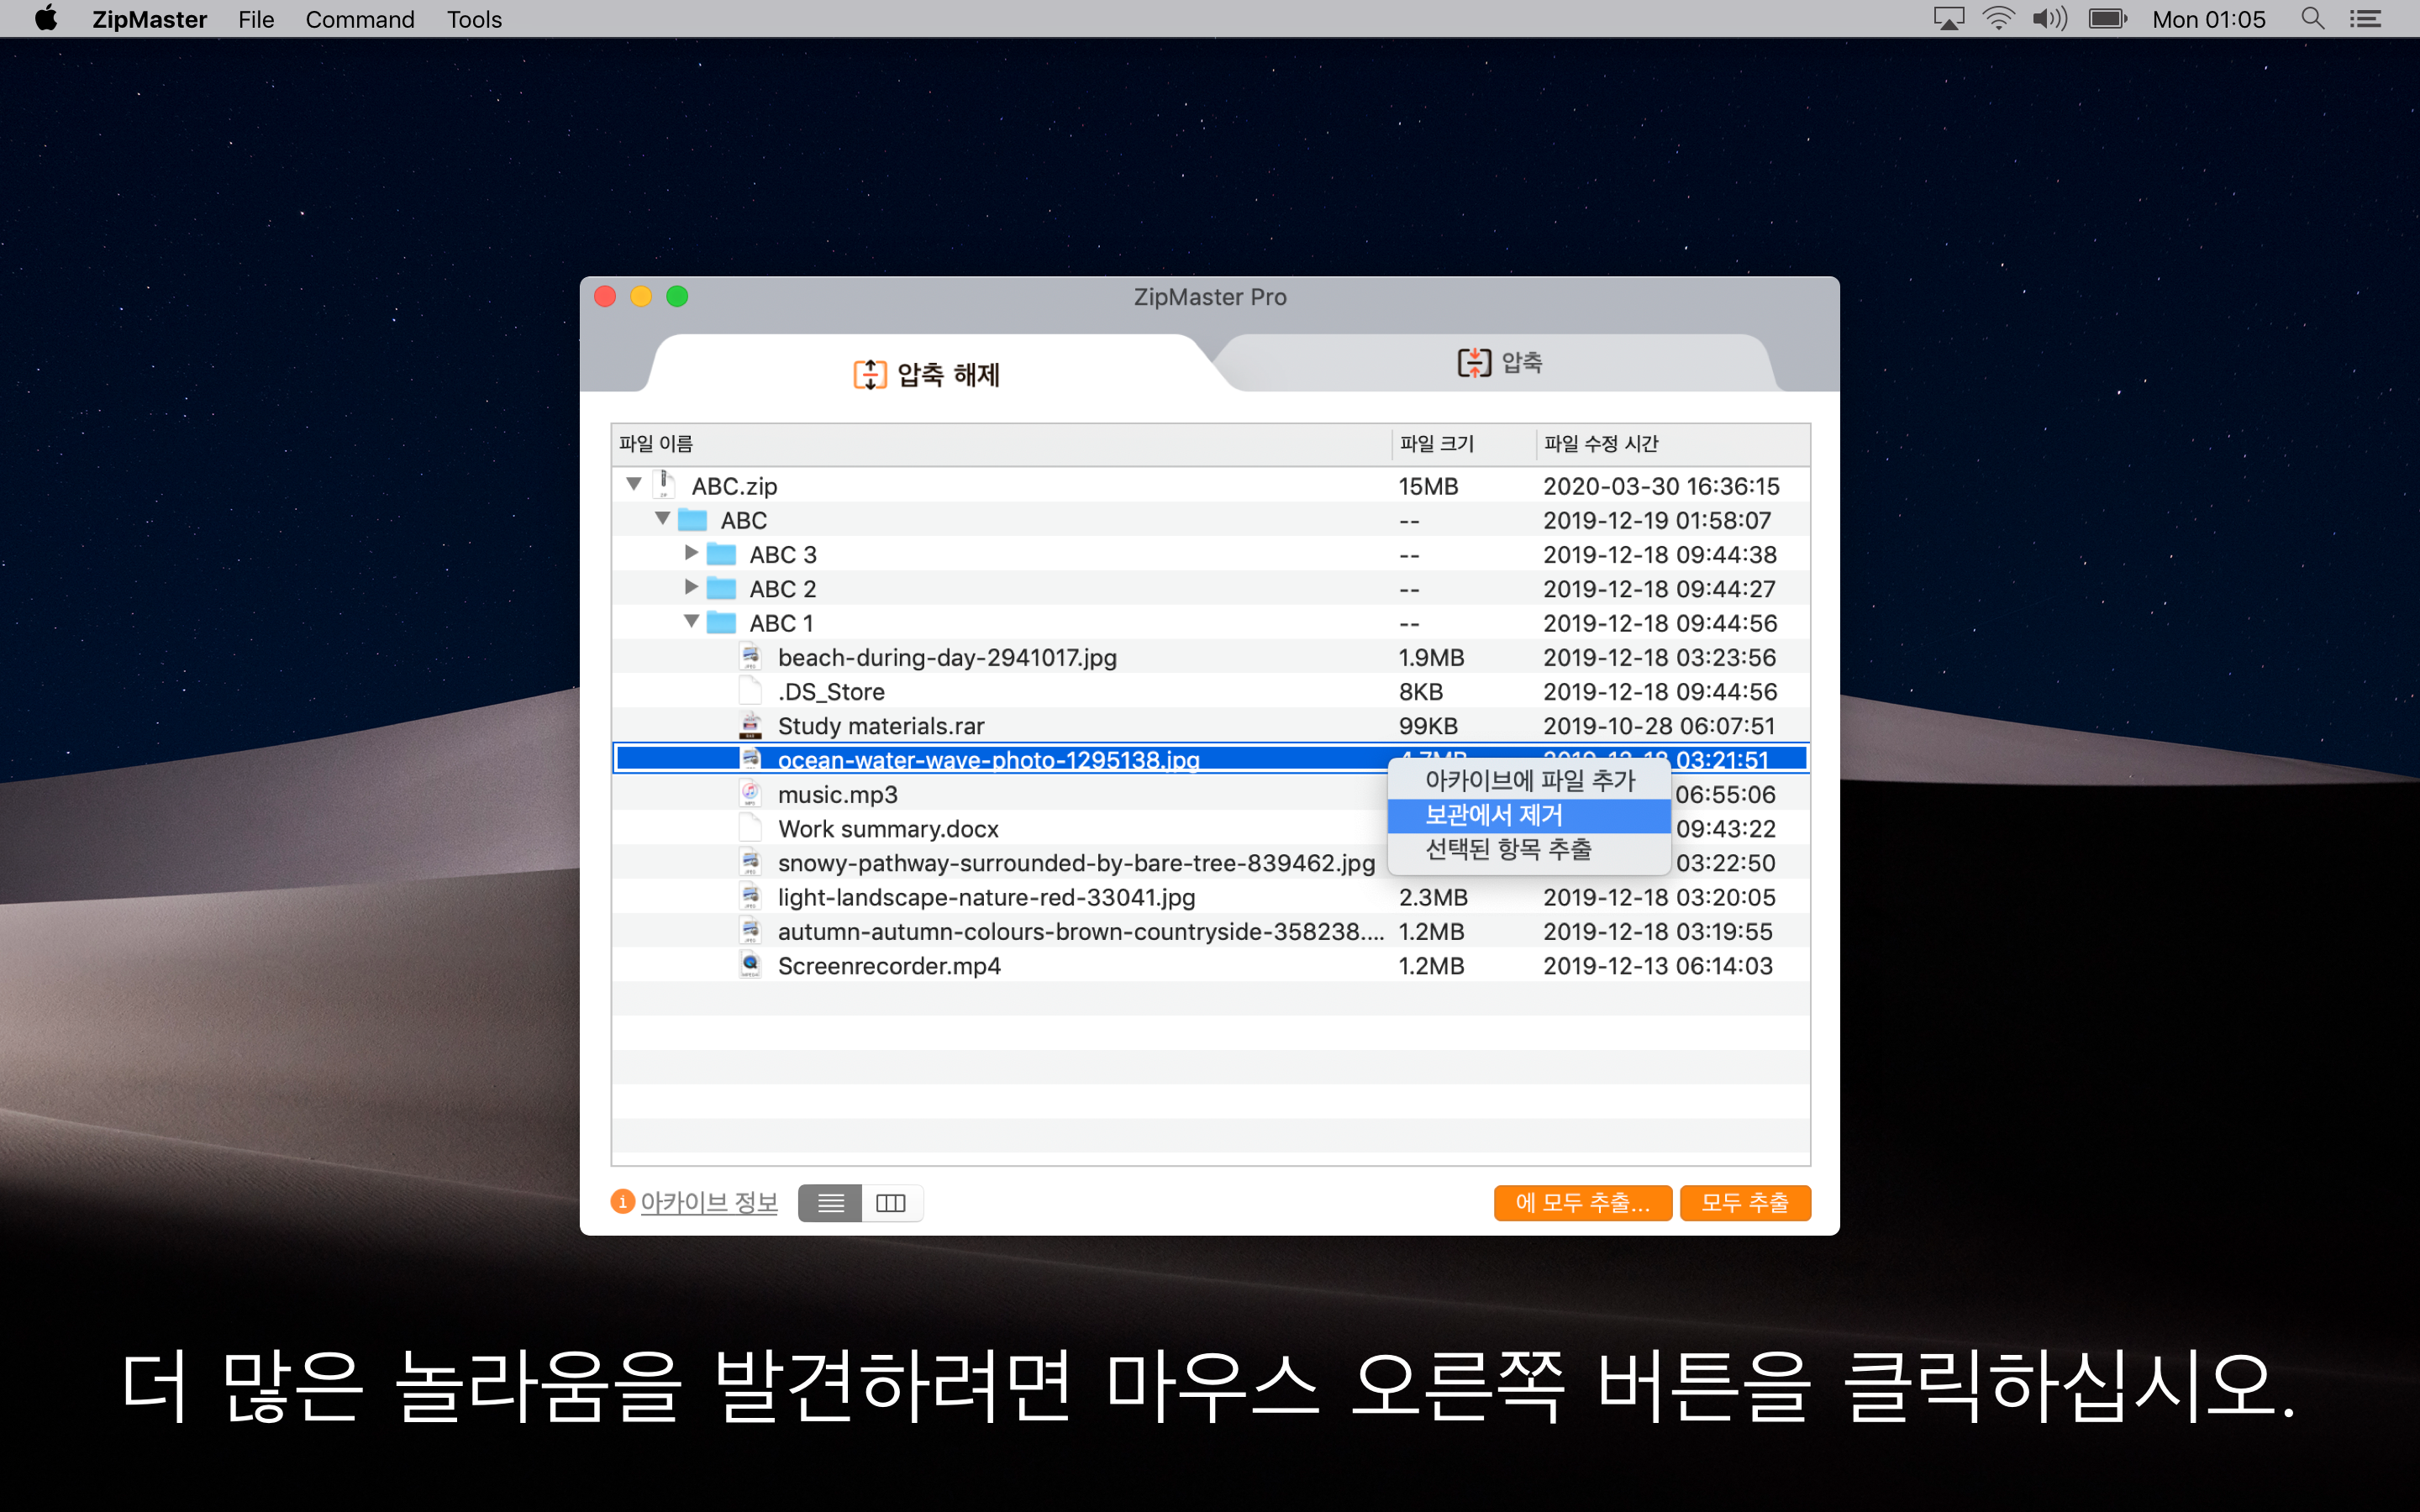Select Work summary.docx file name
The image size is (2420, 1512).
click(888, 829)
